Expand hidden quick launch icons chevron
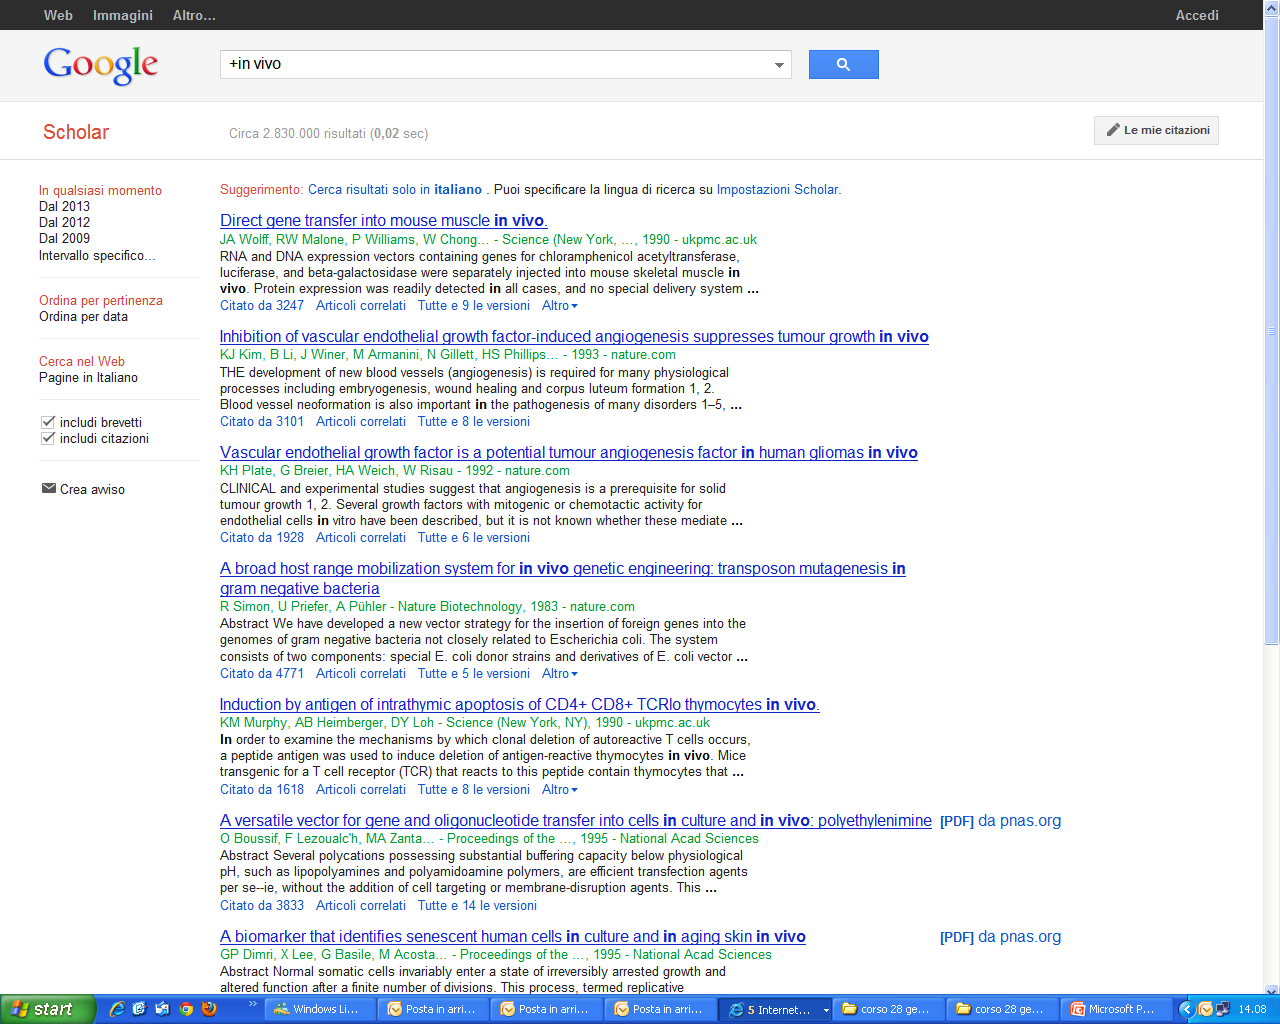 [x=253, y=1003]
